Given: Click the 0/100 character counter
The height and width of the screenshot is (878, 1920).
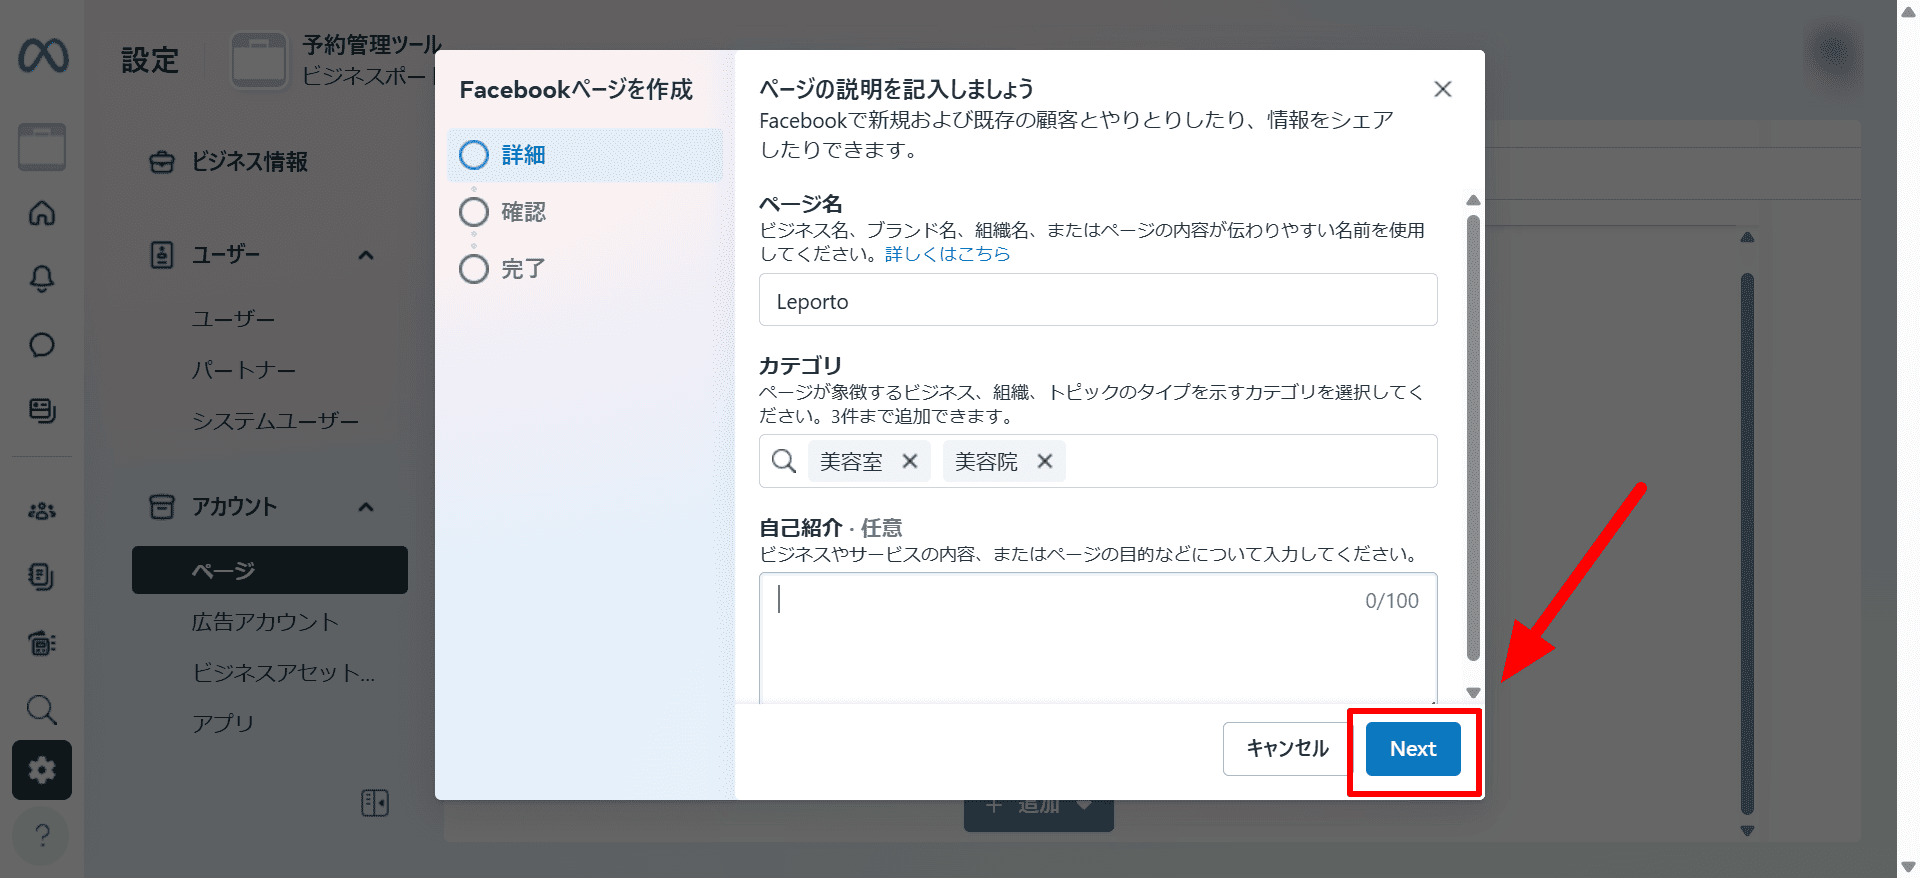Looking at the screenshot, I should (1392, 601).
